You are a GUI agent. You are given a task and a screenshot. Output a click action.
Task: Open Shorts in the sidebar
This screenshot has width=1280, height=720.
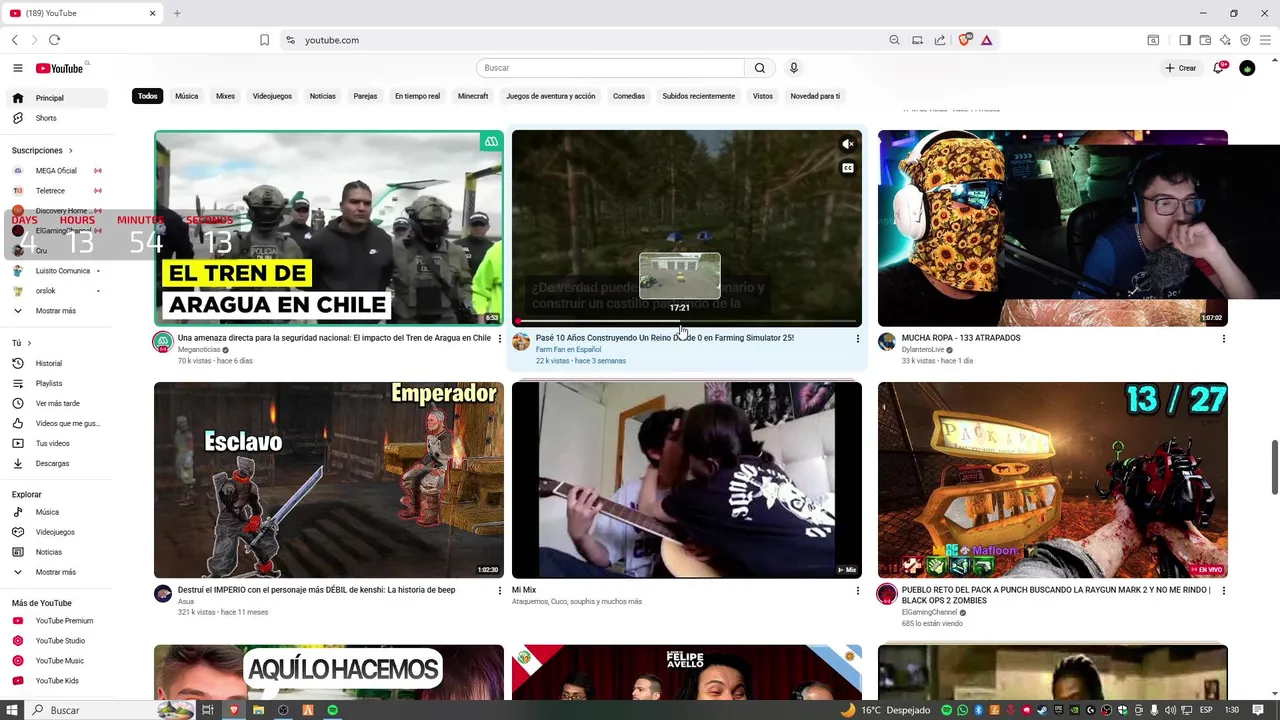56,118
